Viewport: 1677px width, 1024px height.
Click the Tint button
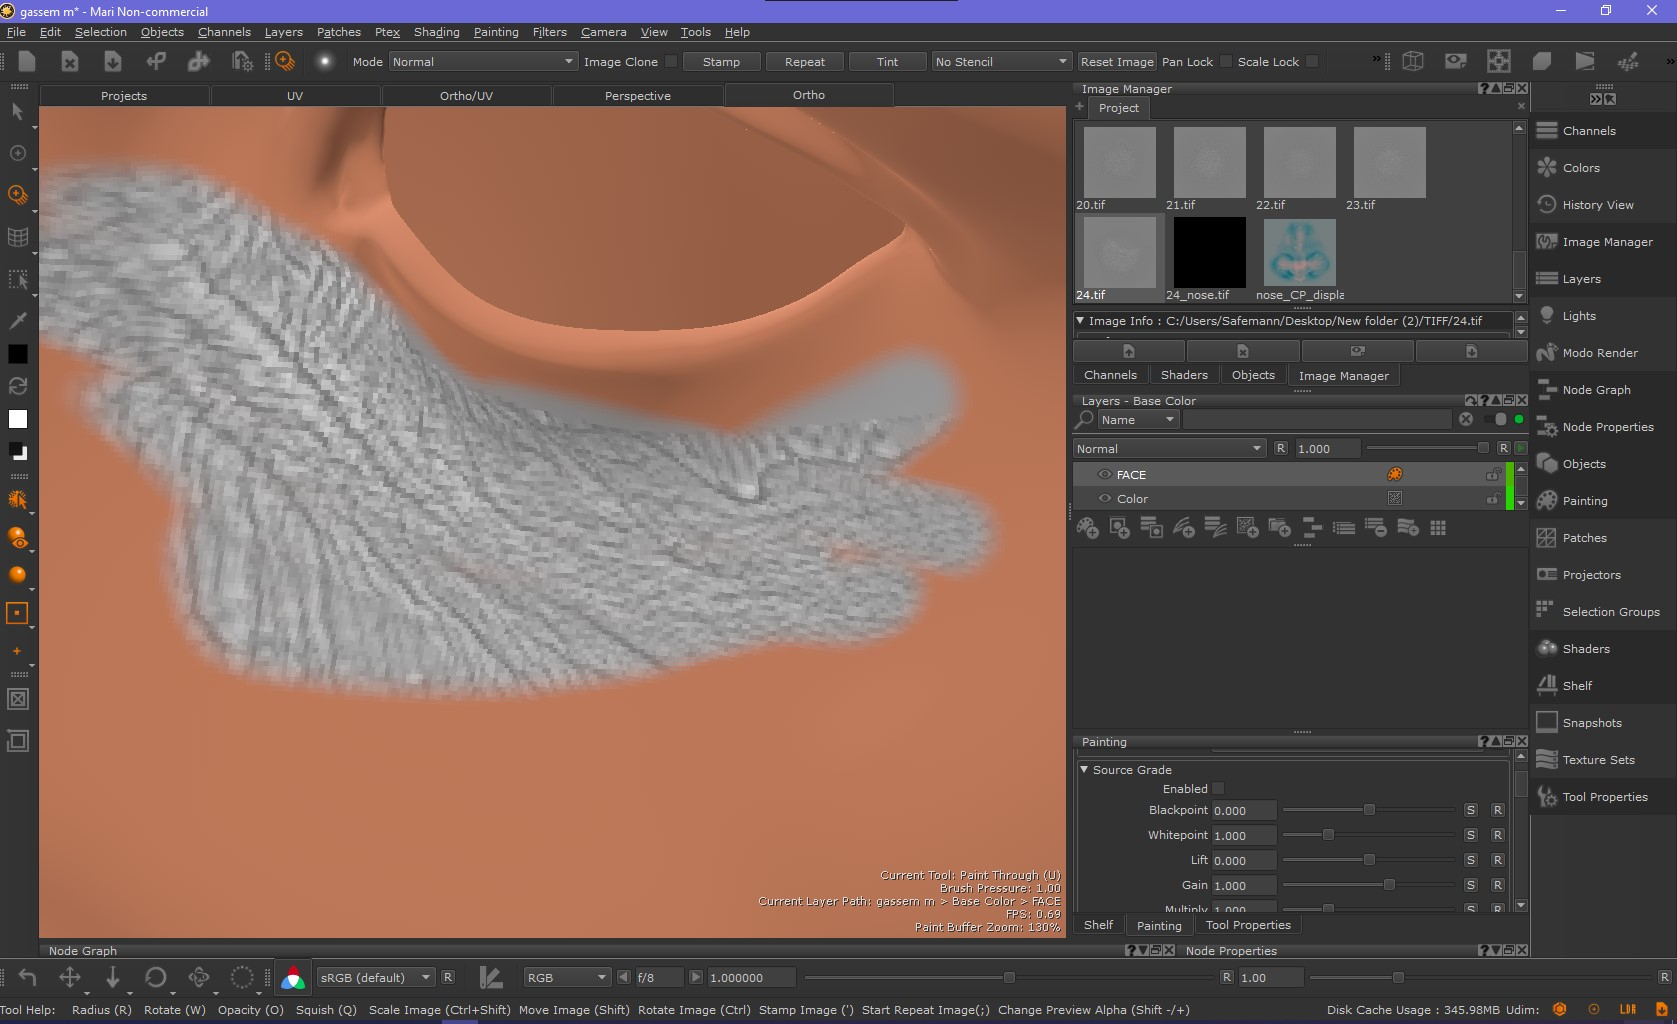click(x=888, y=62)
